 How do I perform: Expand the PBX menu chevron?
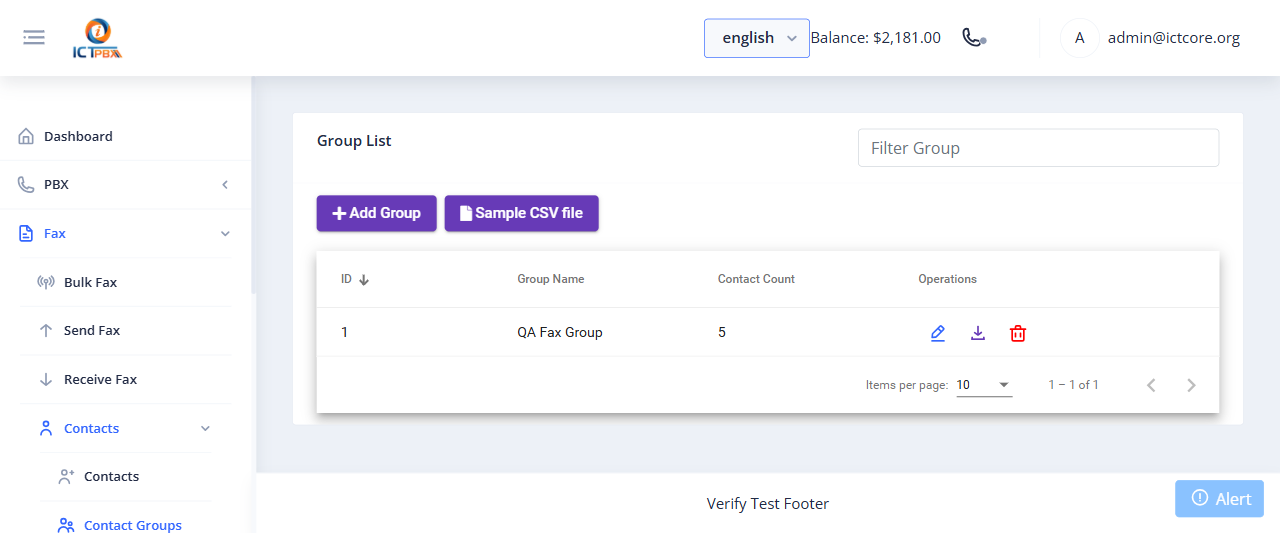(x=225, y=185)
